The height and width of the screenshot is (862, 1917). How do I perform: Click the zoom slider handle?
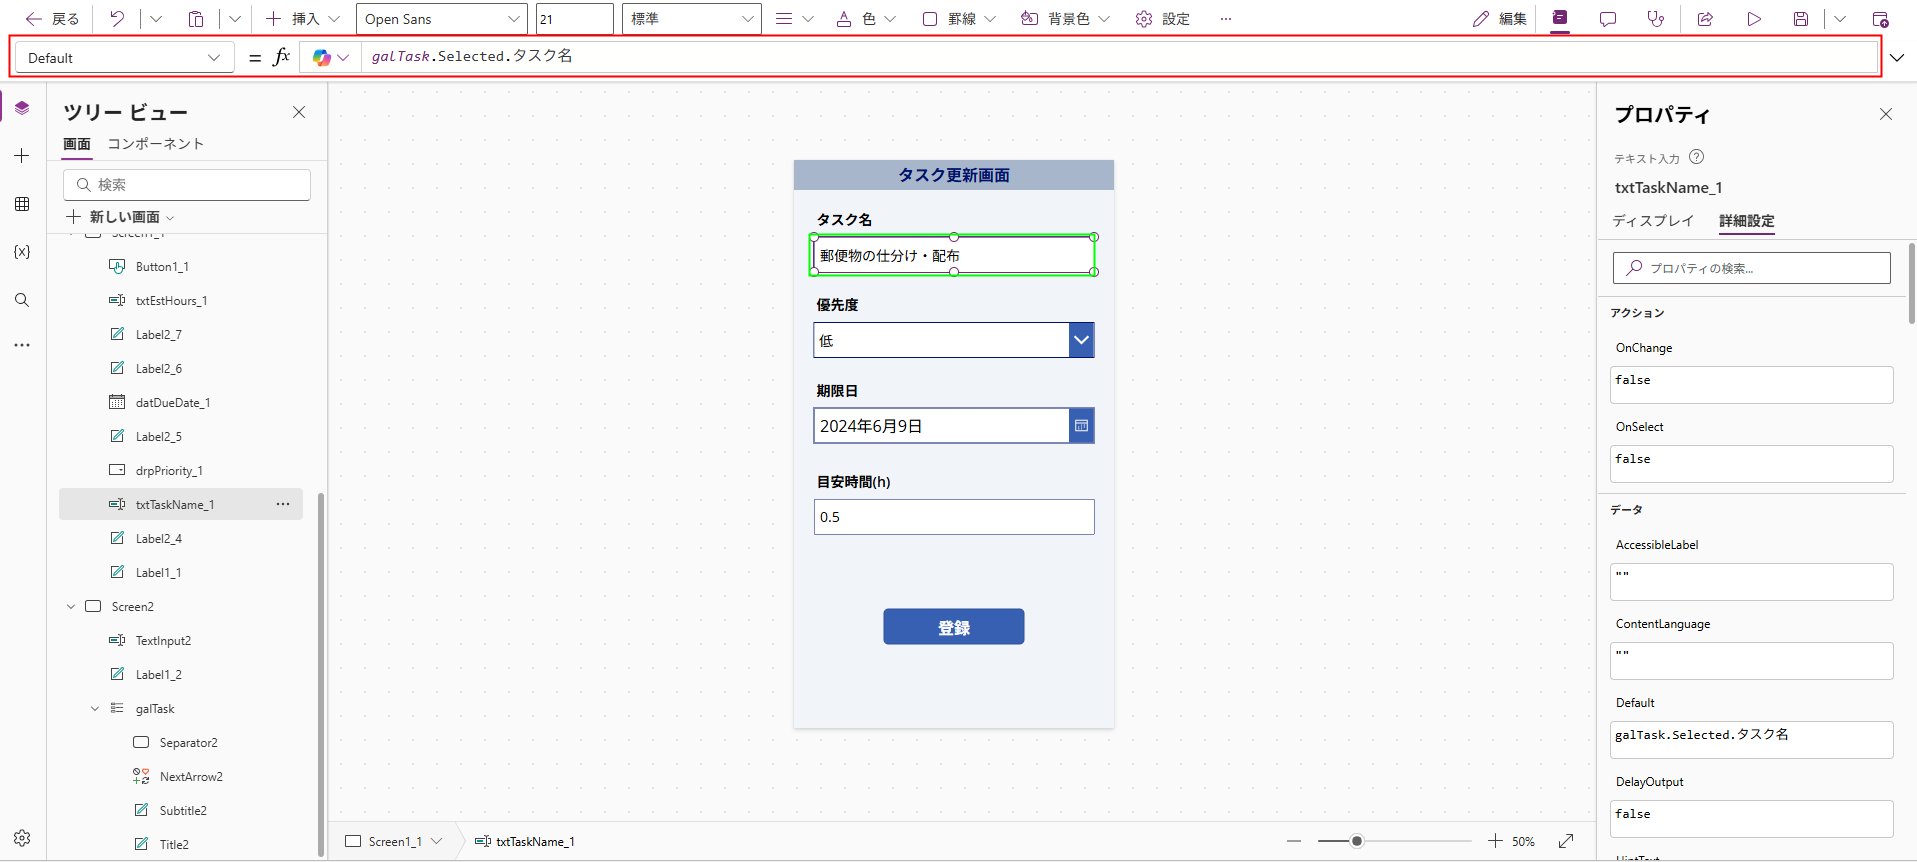1357,841
